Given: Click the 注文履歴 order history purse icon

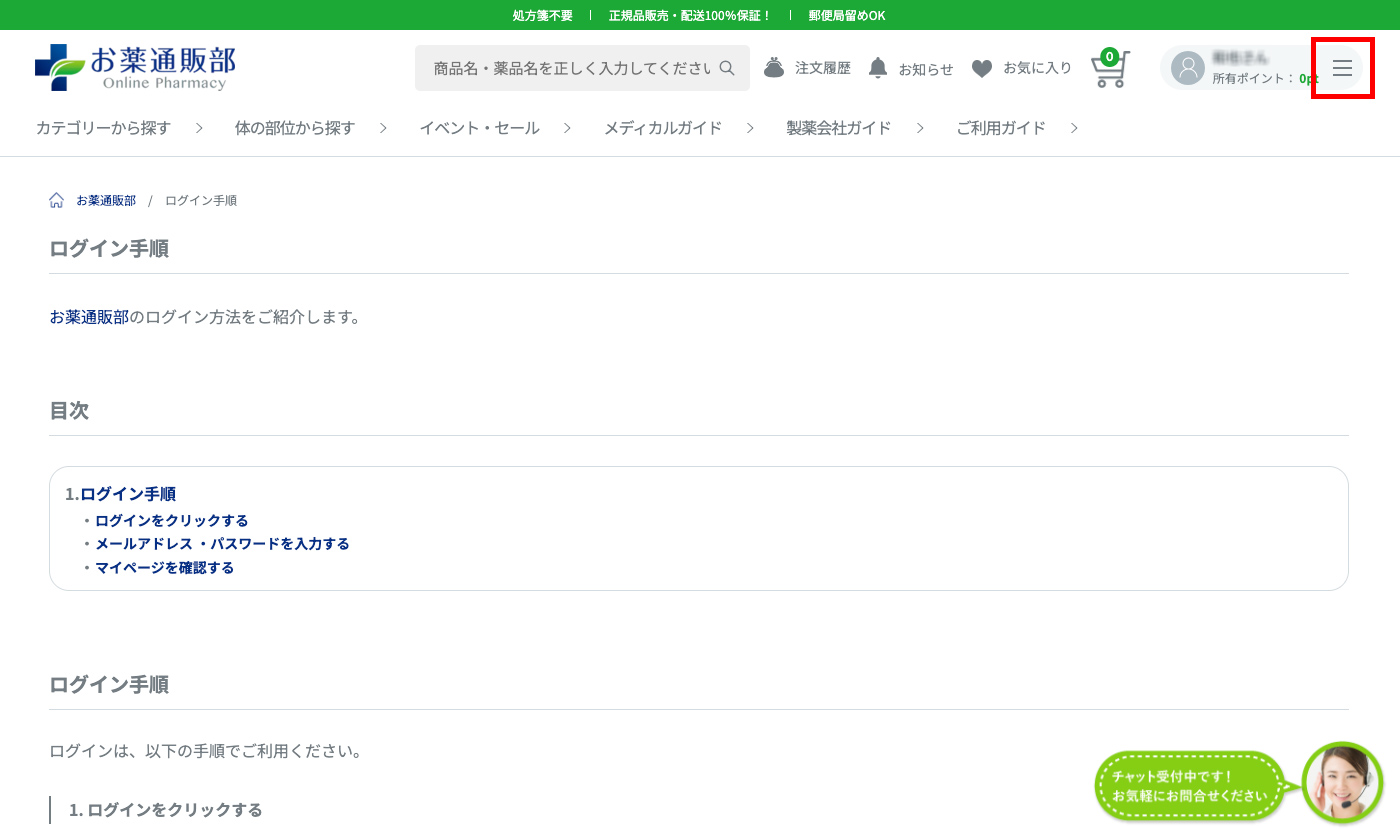Looking at the screenshot, I should pos(773,67).
